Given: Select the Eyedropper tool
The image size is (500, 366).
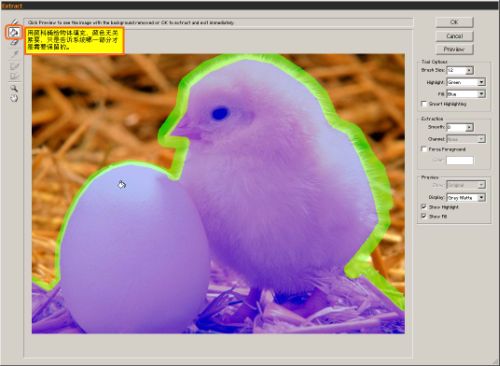Looking at the screenshot, I should [14, 54].
